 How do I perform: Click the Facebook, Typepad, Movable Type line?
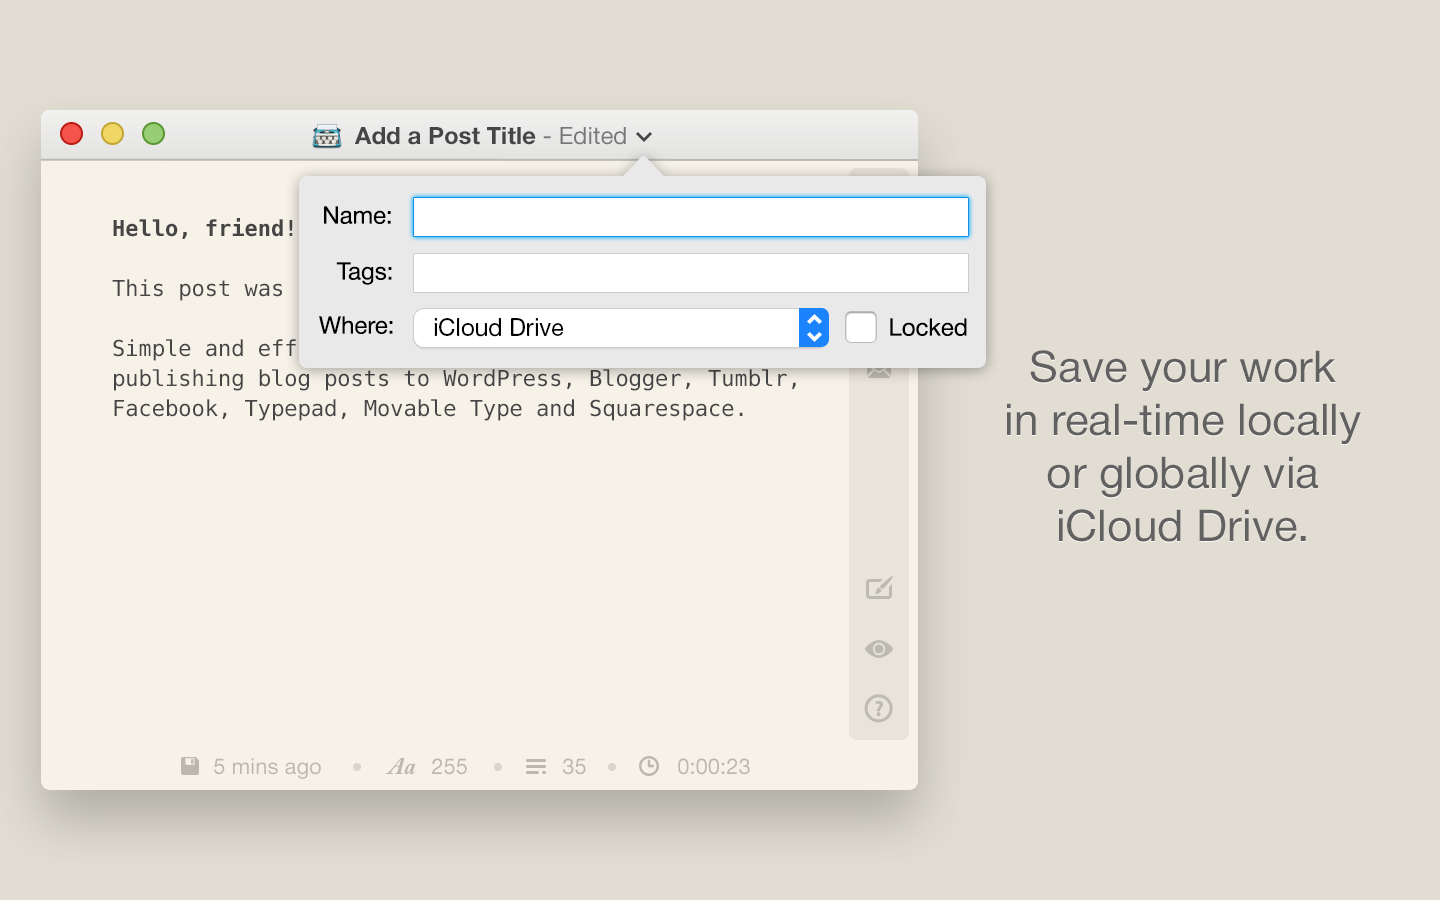click(x=429, y=408)
